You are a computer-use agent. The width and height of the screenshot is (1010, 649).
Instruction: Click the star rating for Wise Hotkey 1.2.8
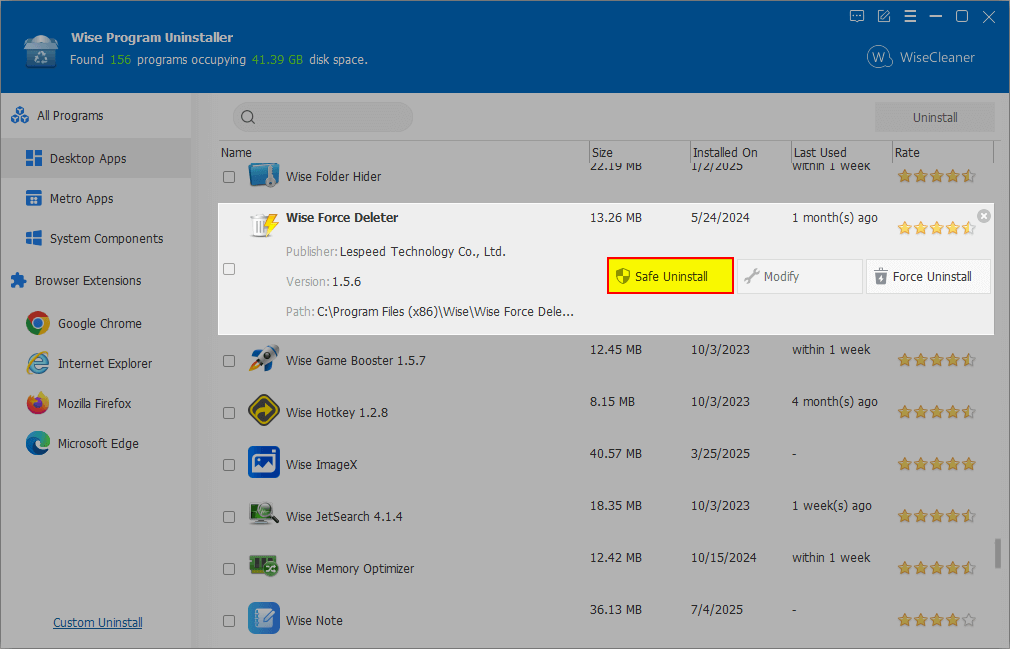click(x=937, y=412)
